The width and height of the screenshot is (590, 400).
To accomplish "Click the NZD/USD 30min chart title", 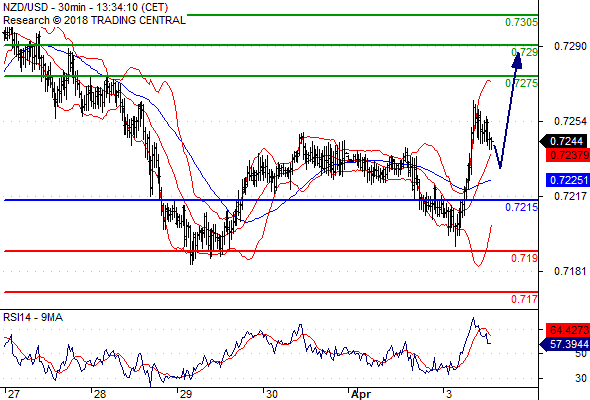I will [x=85, y=7].
